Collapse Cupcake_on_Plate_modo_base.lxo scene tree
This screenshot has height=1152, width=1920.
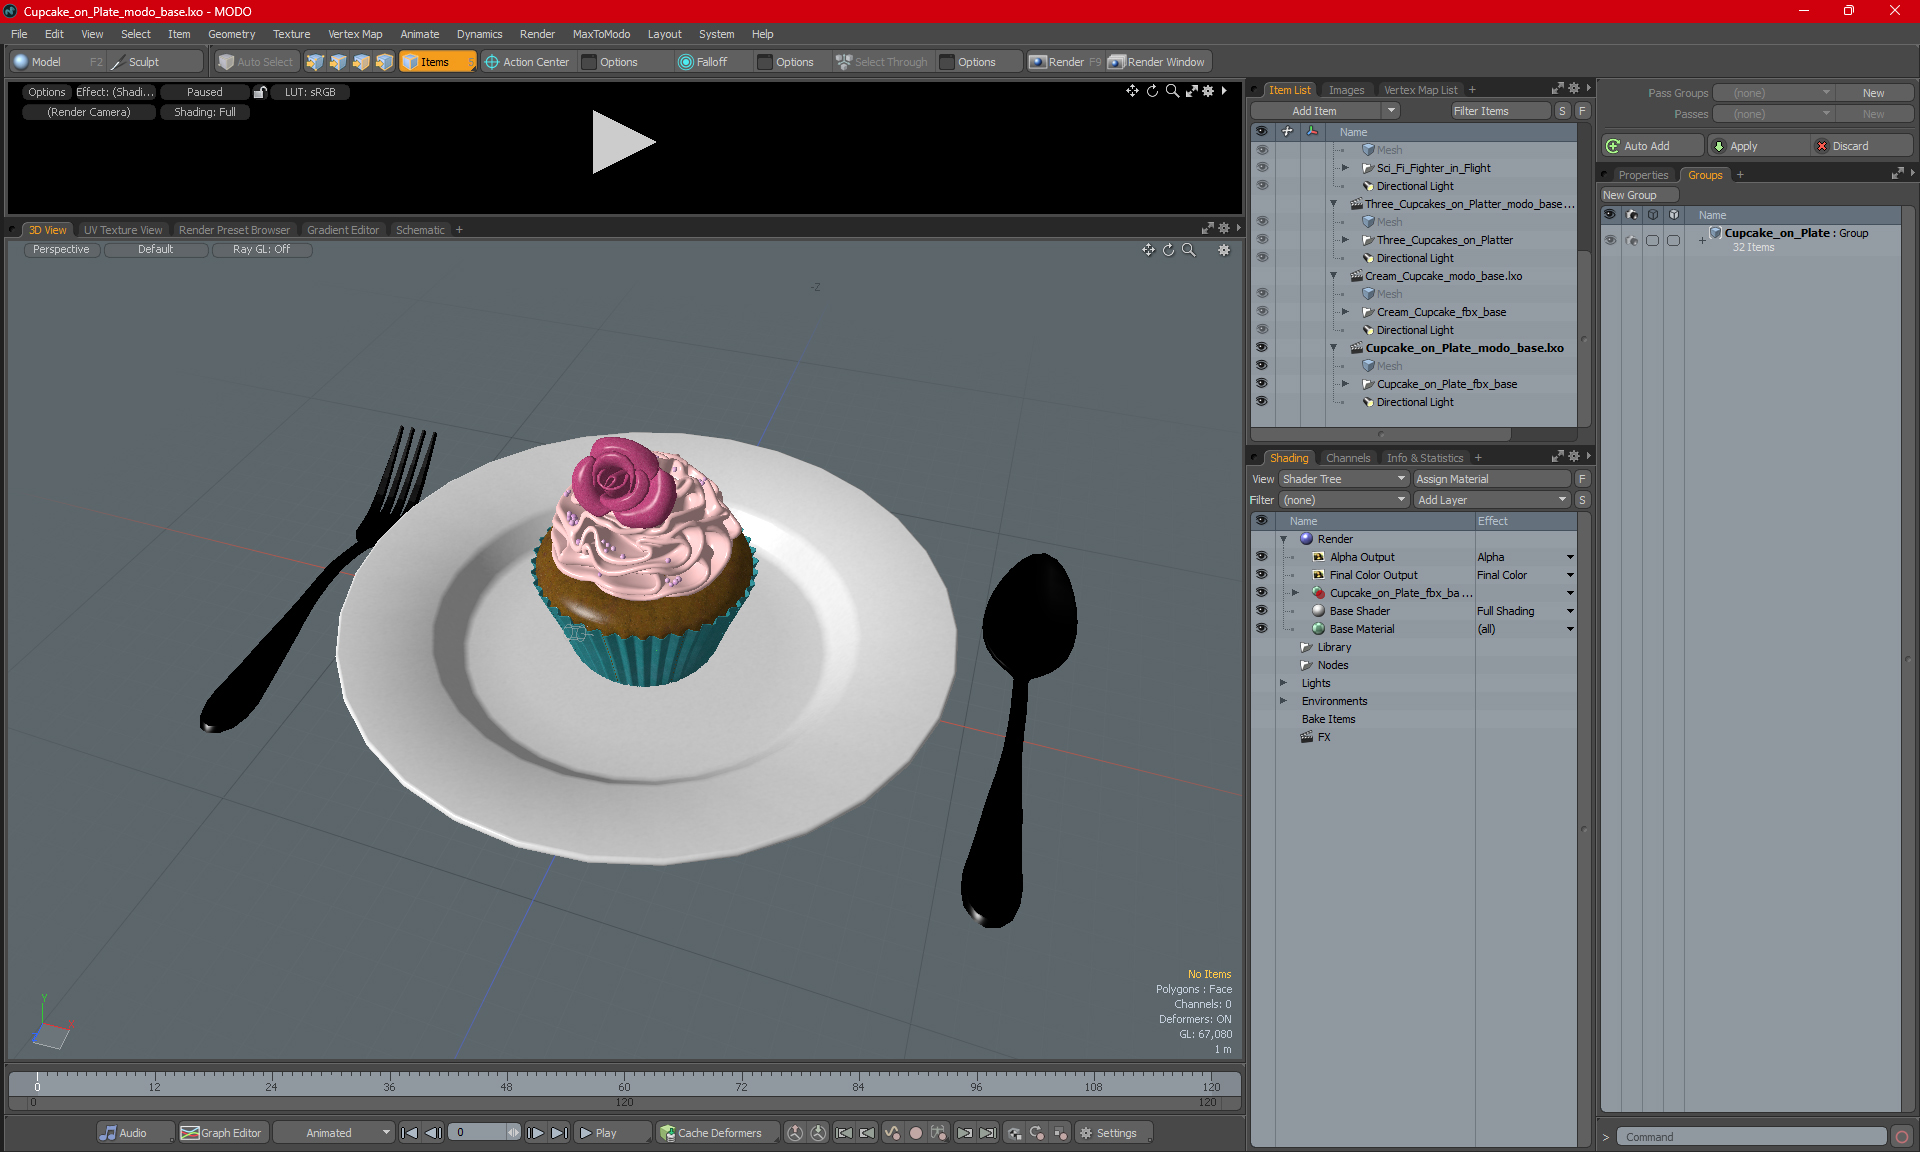click(1333, 348)
